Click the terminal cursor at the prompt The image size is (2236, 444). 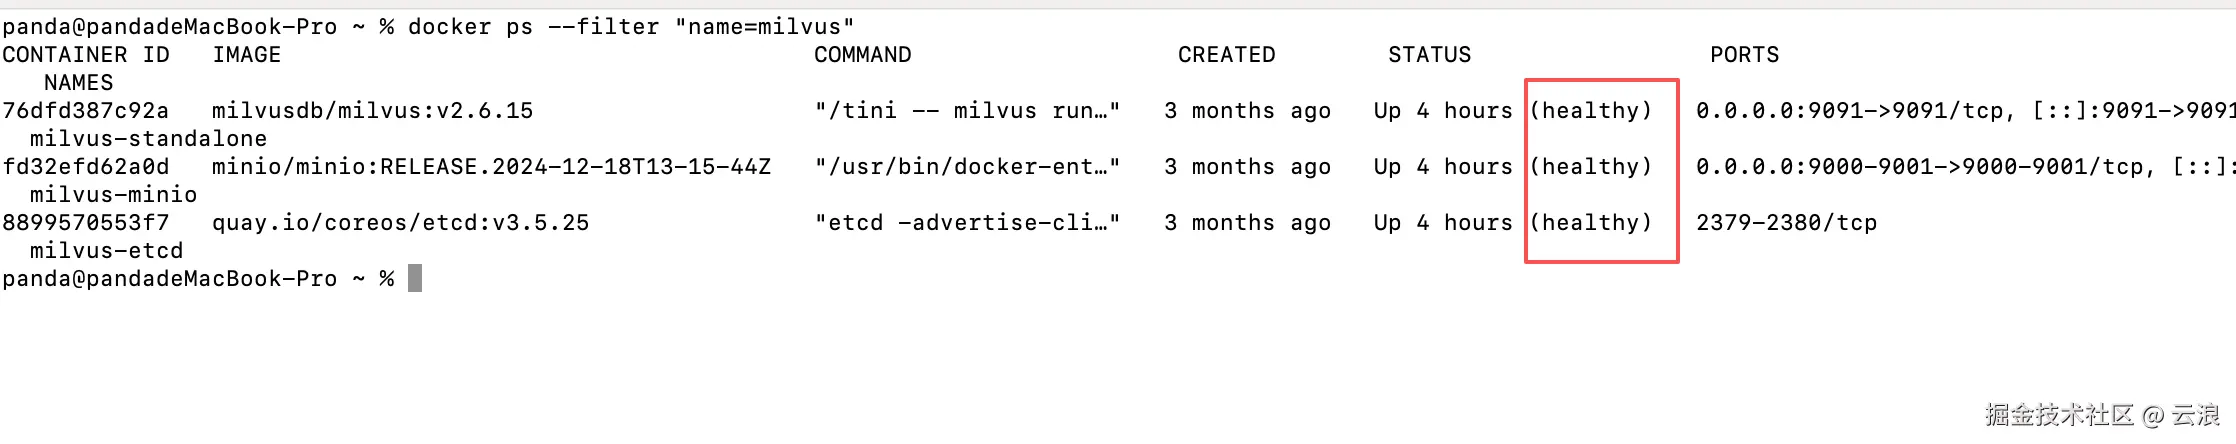(x=415, y=278)
